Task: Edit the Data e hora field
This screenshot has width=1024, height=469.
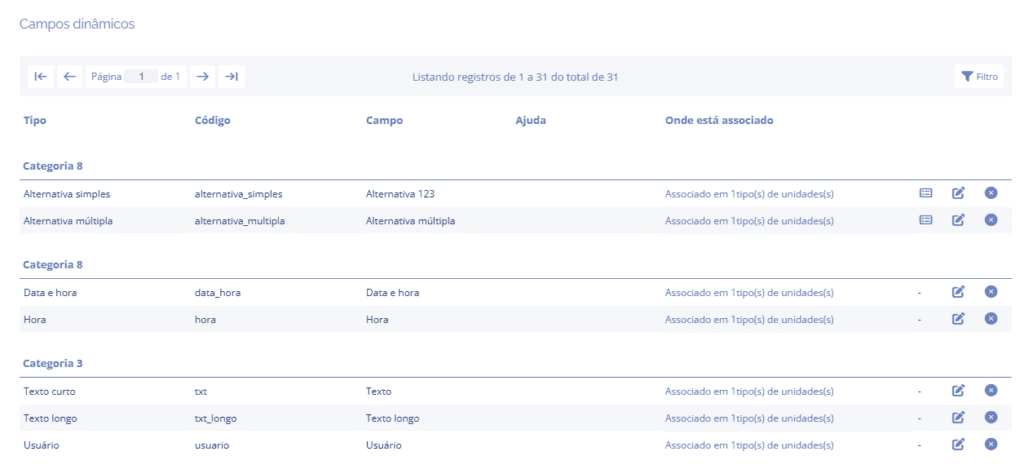Action: (x=958, y=292)
